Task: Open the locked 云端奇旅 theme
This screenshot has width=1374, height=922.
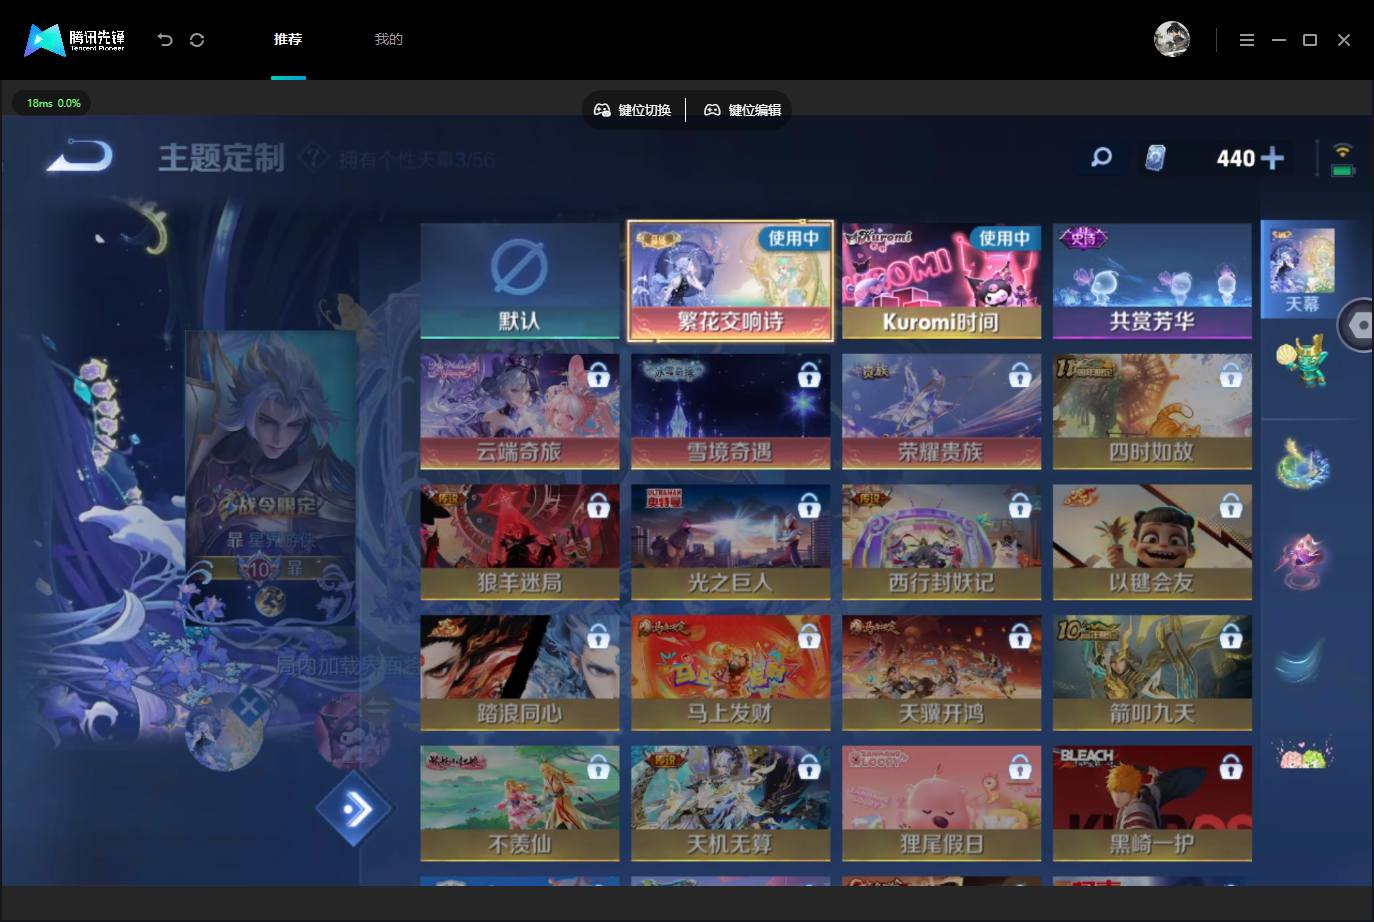Action: pos(520,411)
